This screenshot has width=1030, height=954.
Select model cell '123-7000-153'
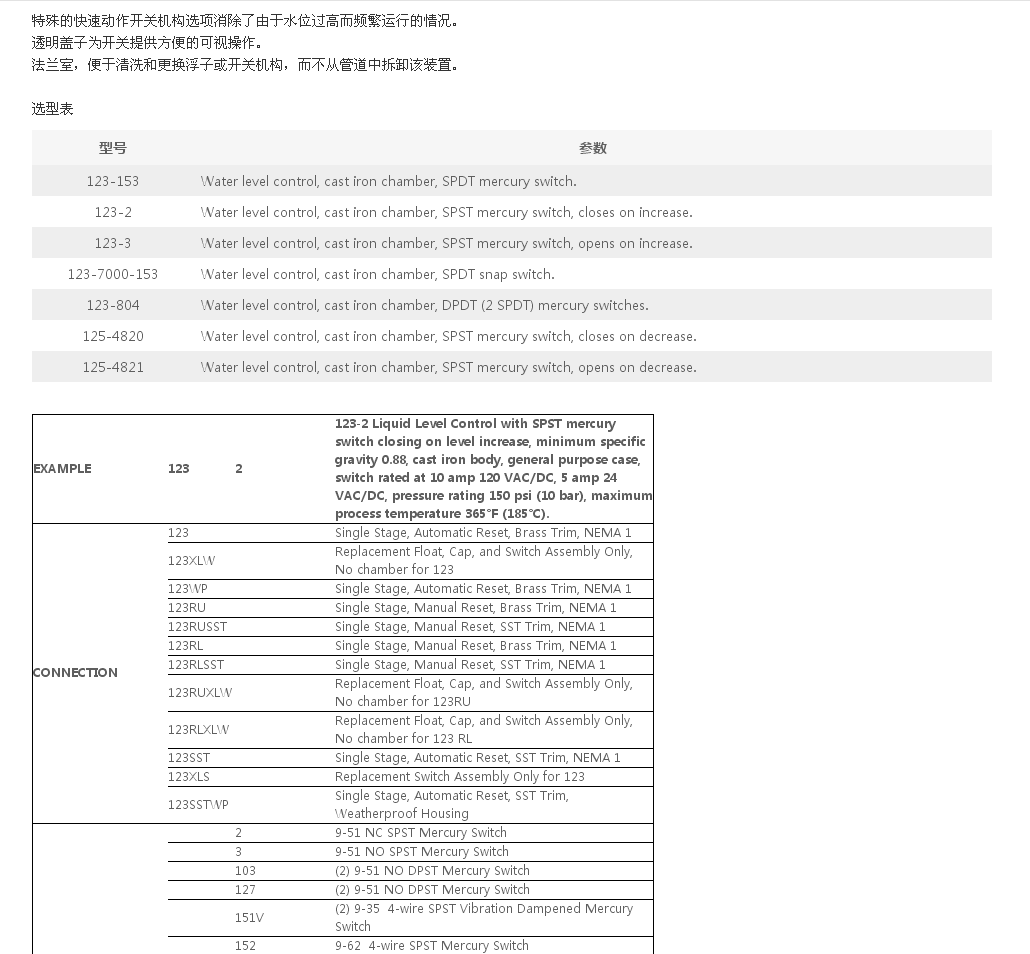click(x=112, y=273)
